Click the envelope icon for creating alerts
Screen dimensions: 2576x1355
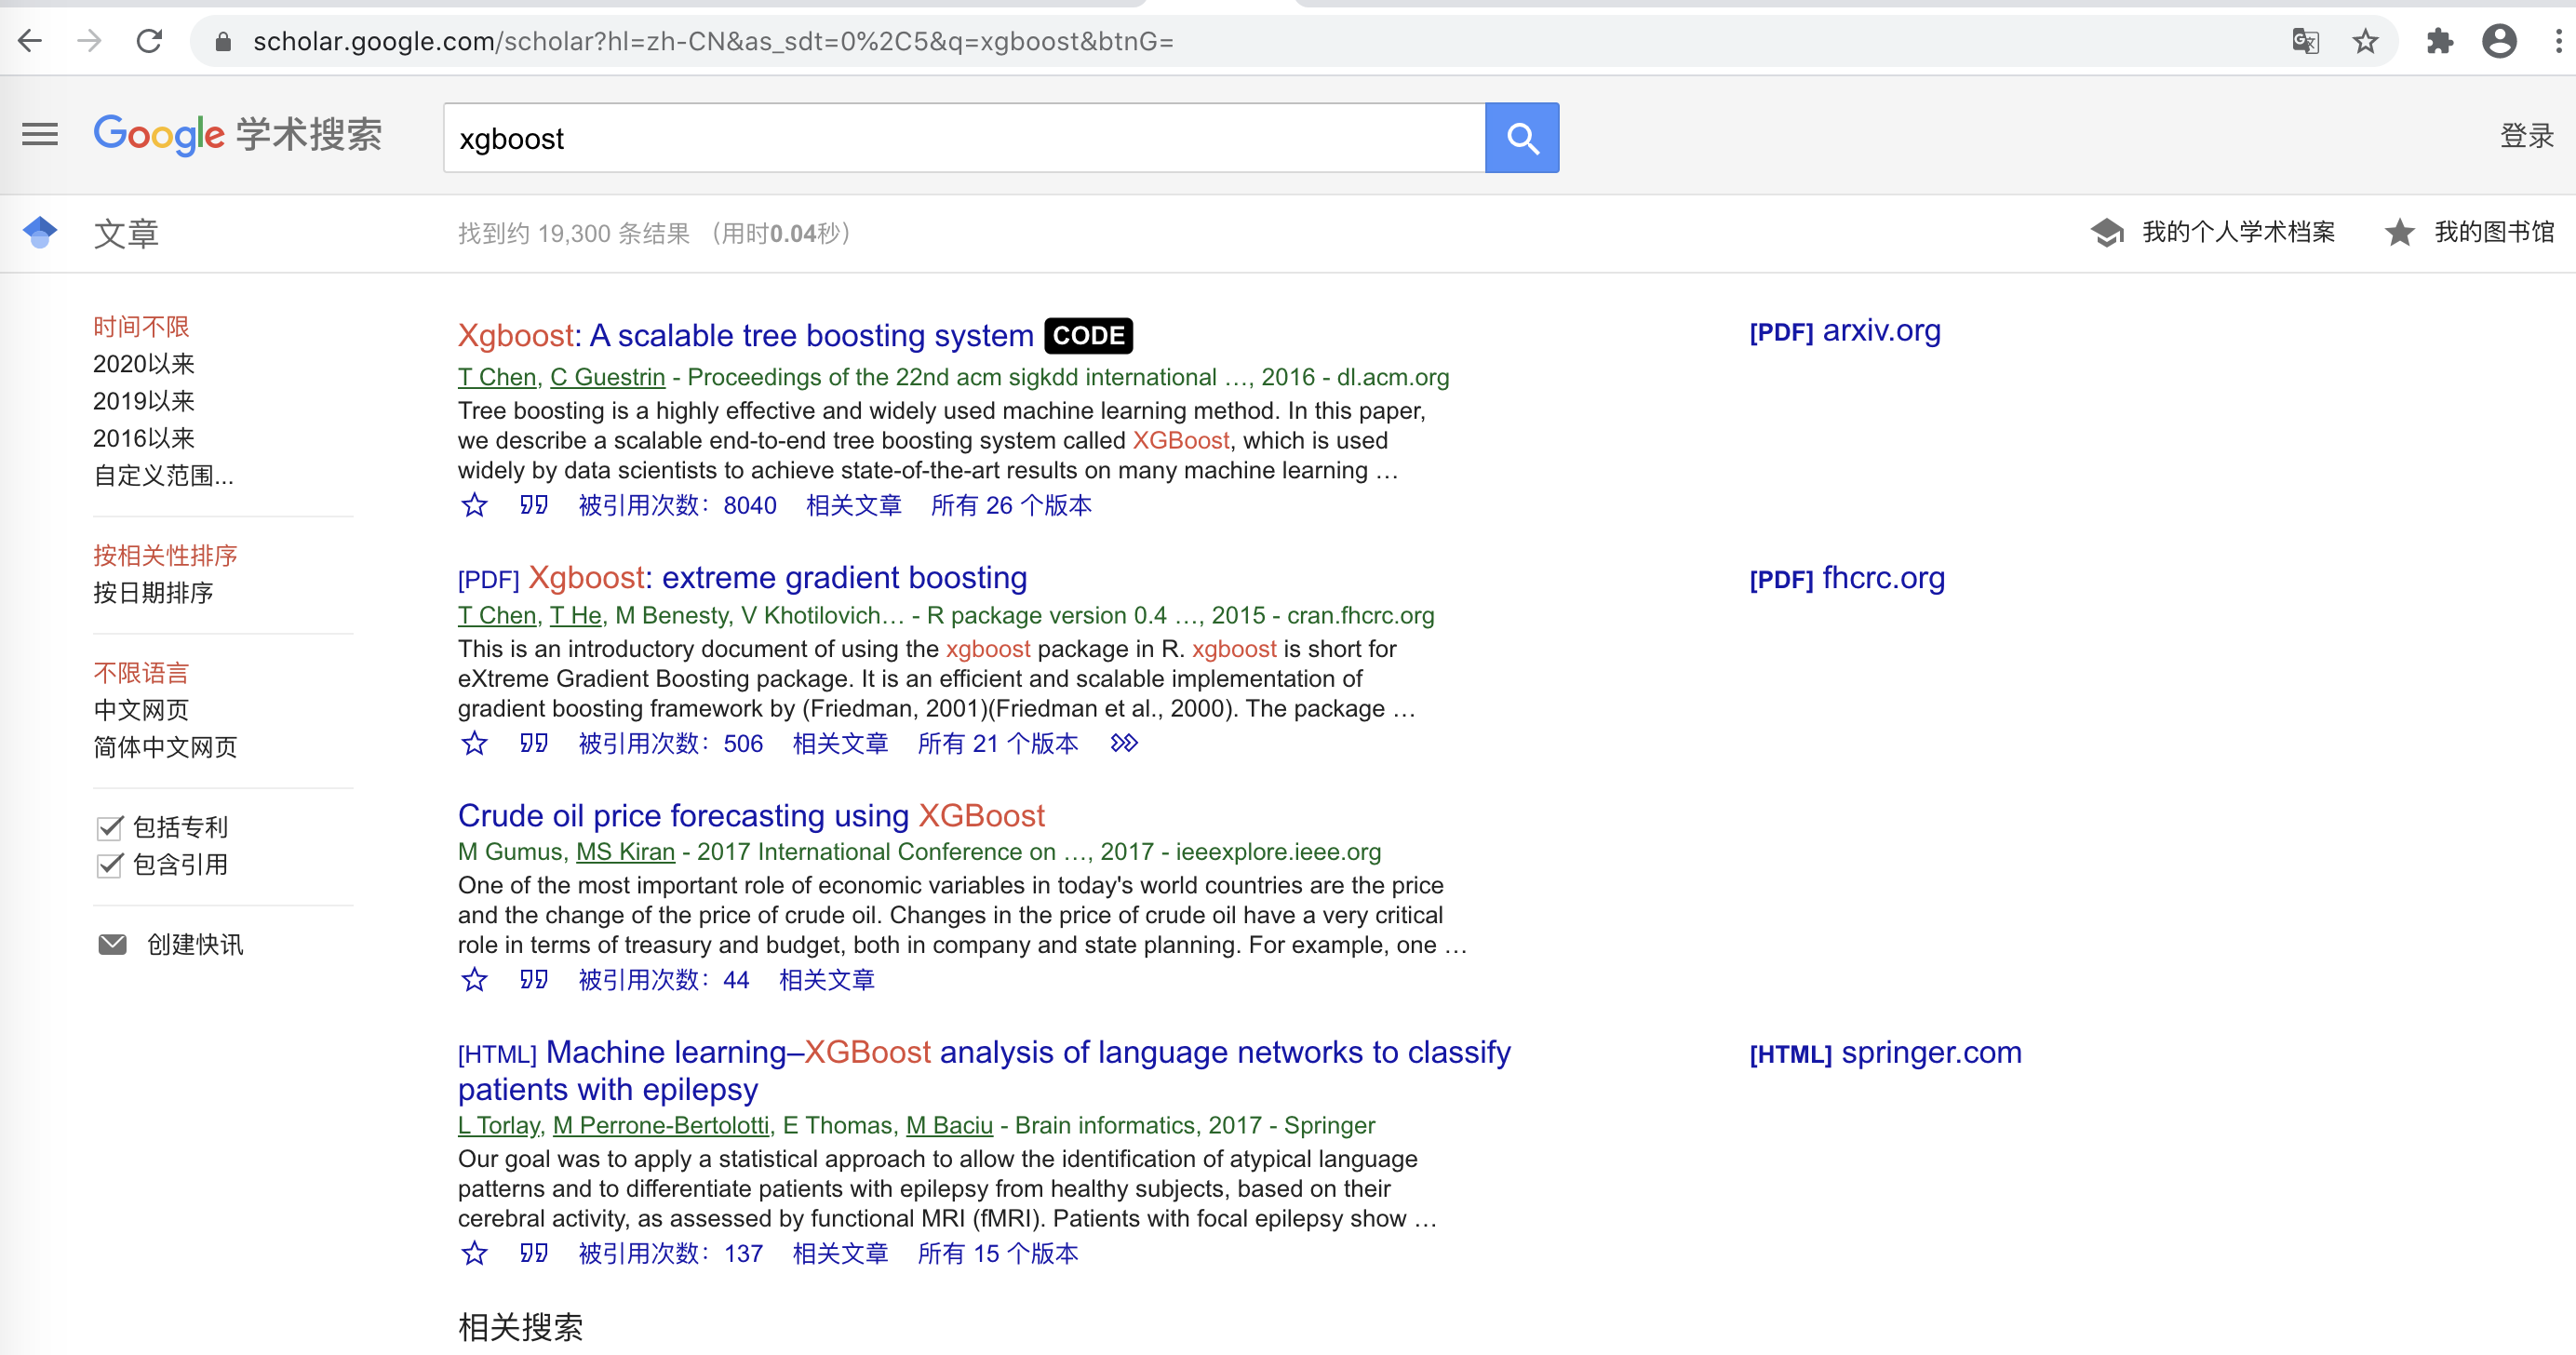(112, 944)
